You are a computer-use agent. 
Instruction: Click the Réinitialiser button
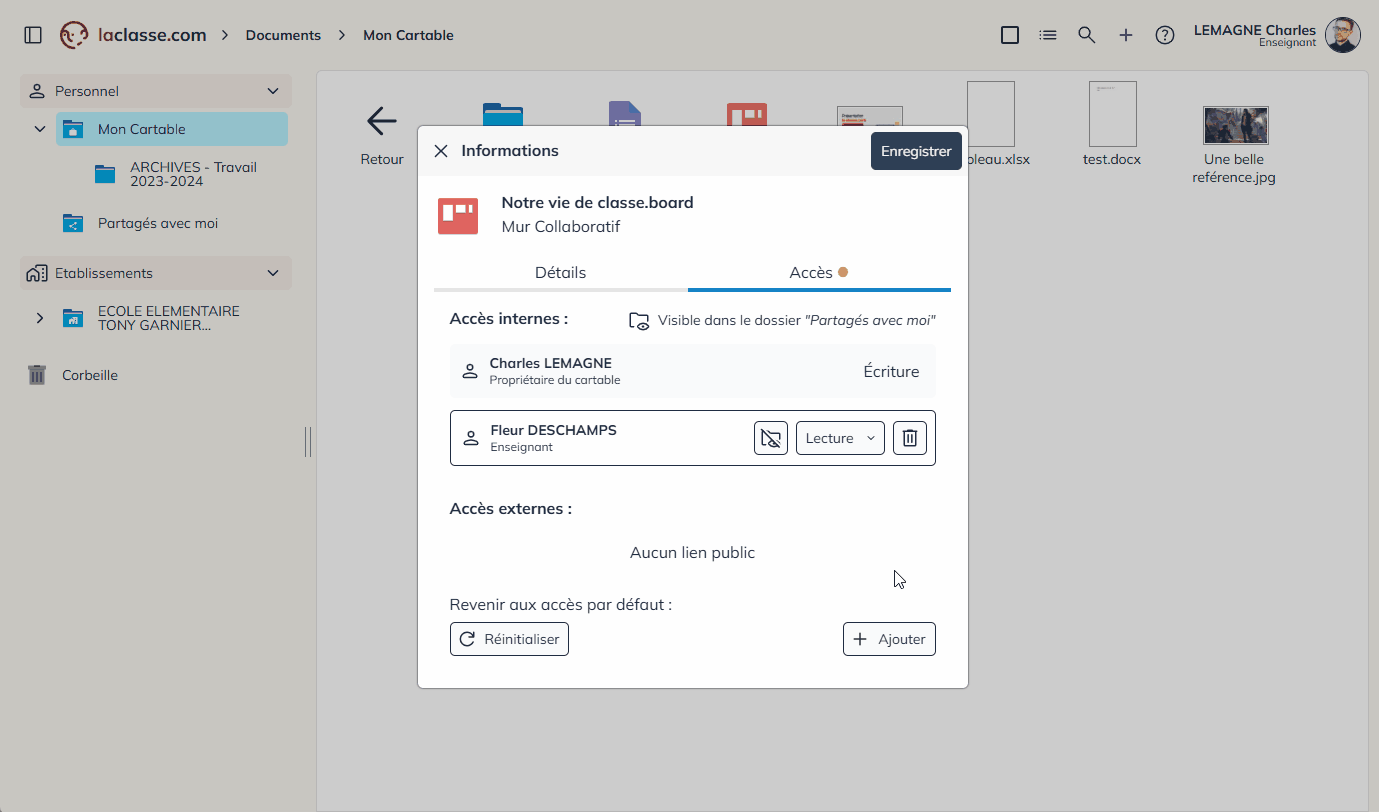pyautogui.click(x=509, y=639)
